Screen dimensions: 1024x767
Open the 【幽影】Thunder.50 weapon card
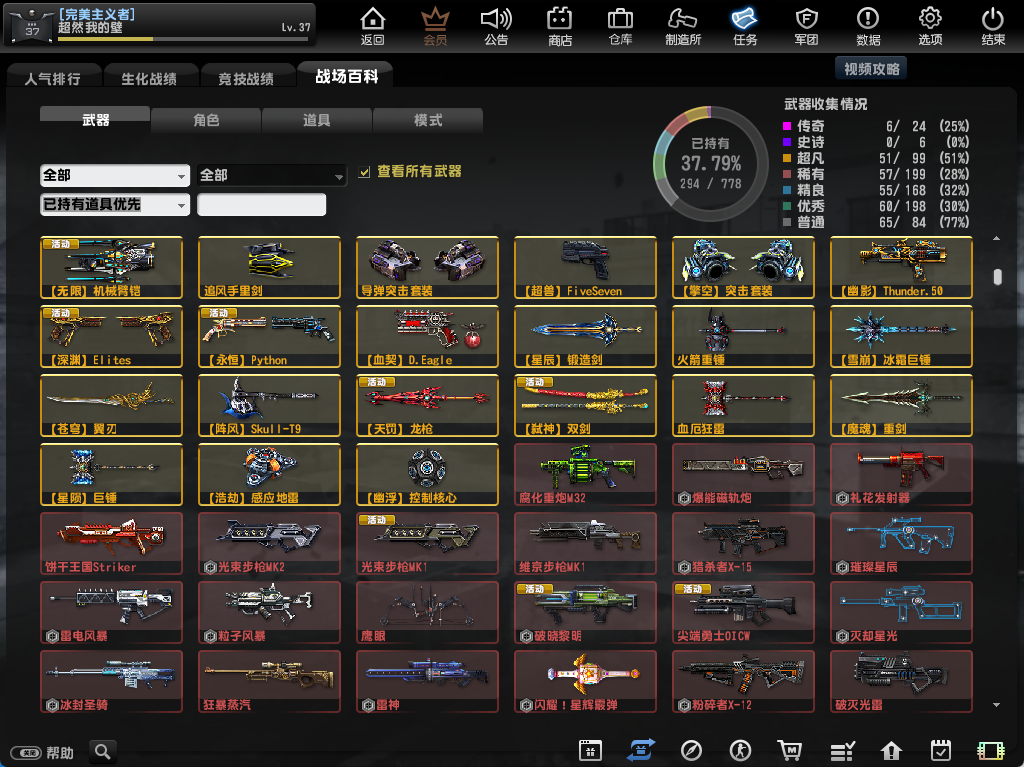901,267
